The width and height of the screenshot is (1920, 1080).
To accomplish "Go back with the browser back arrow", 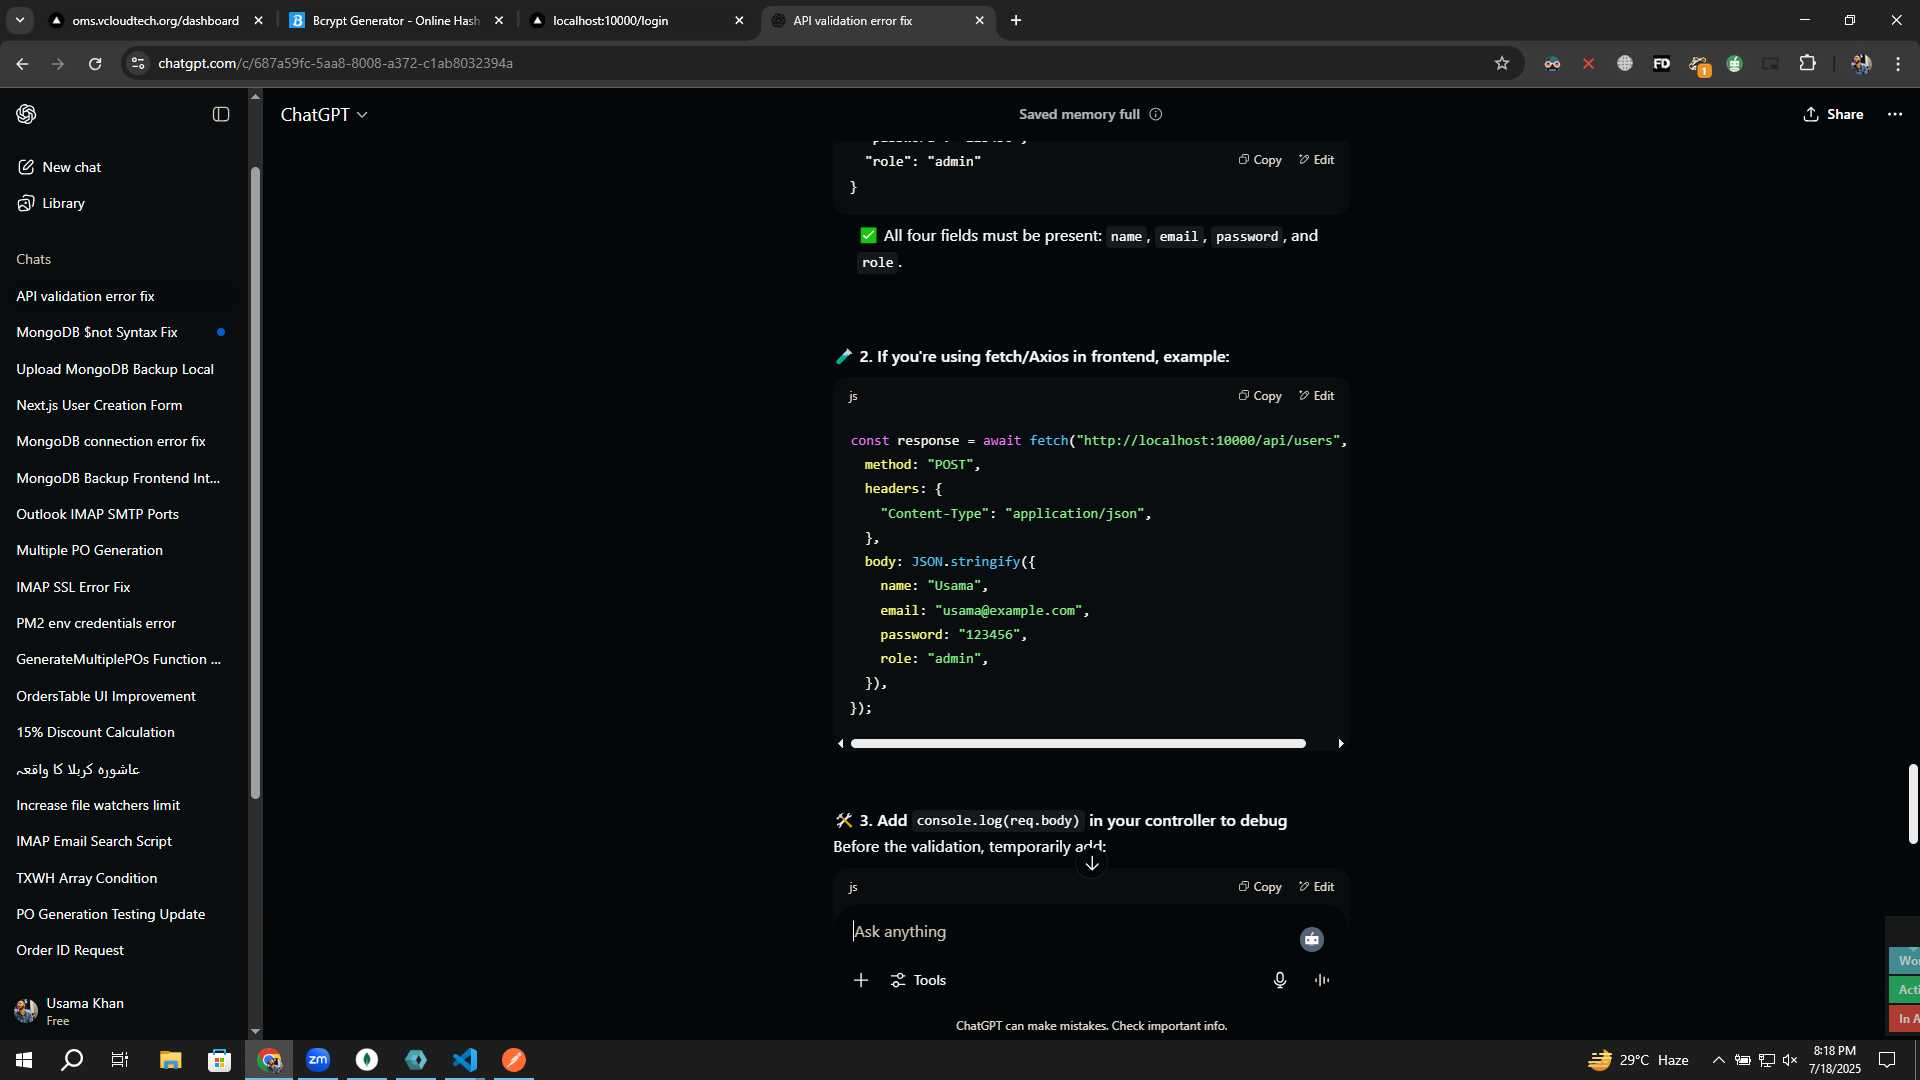I will click(x=22, y=63).
